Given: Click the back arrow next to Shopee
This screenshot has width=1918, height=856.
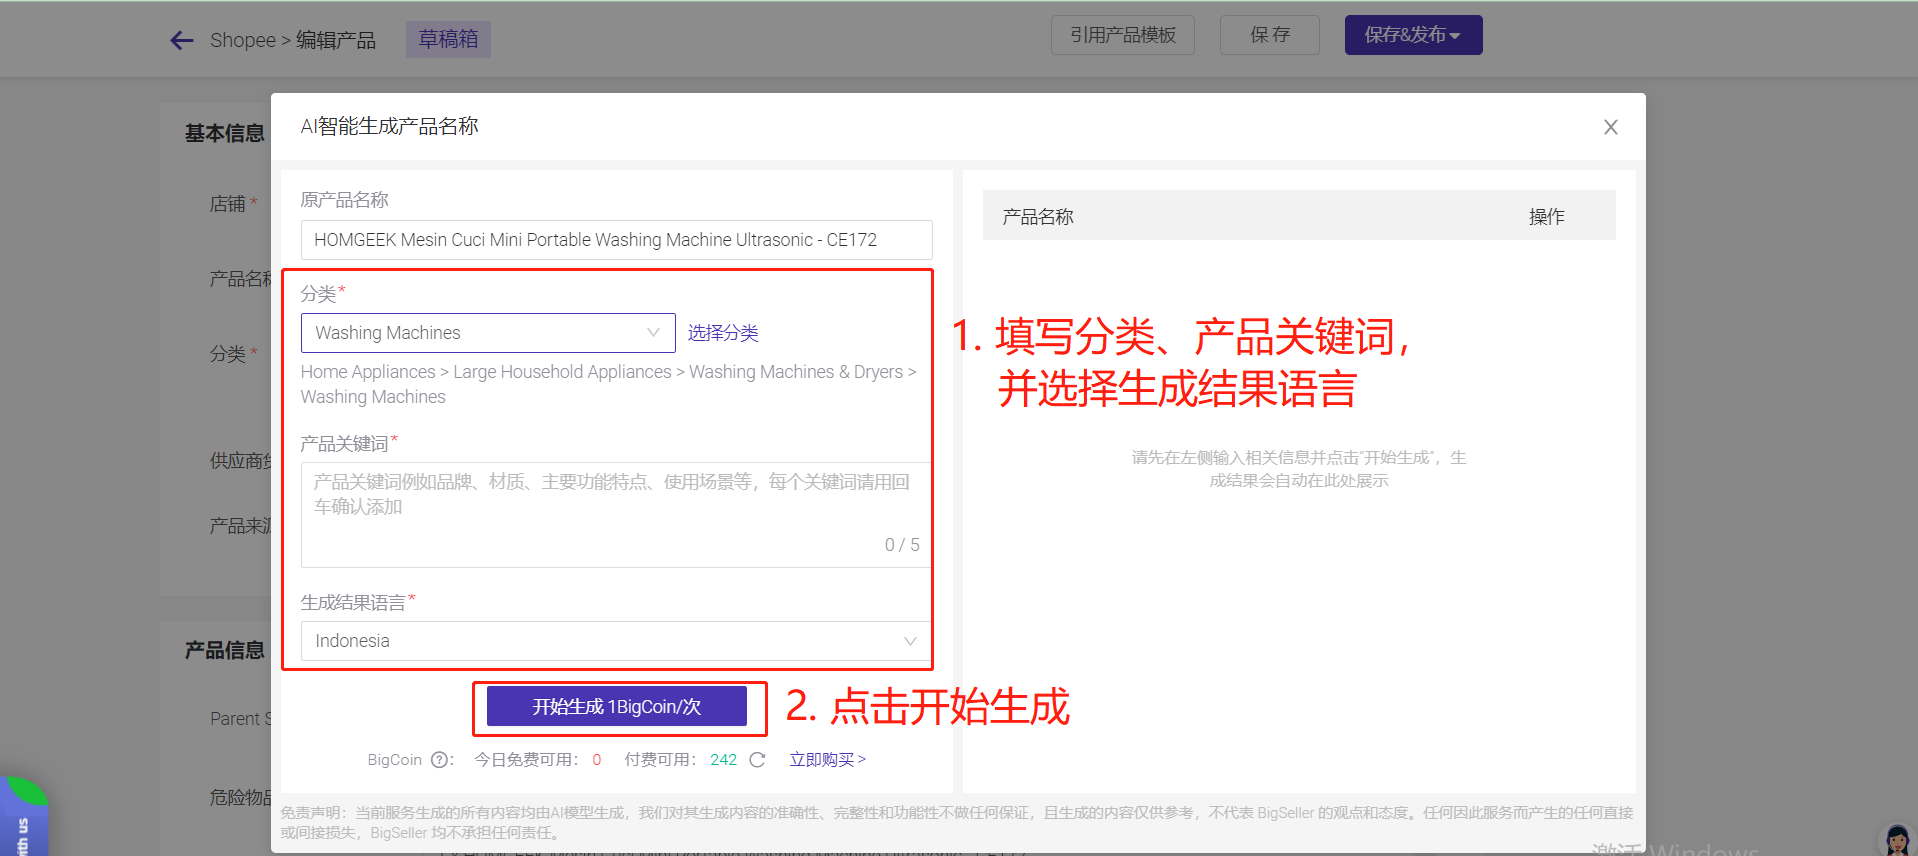Looking at the screenshot, I should click(181, 40).
